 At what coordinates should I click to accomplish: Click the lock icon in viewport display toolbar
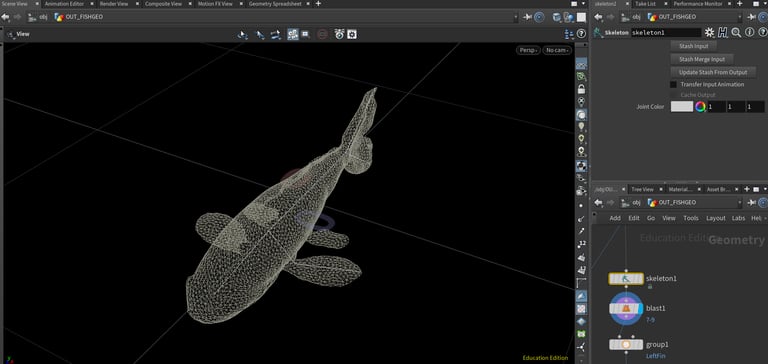click(x=581, y=89)
